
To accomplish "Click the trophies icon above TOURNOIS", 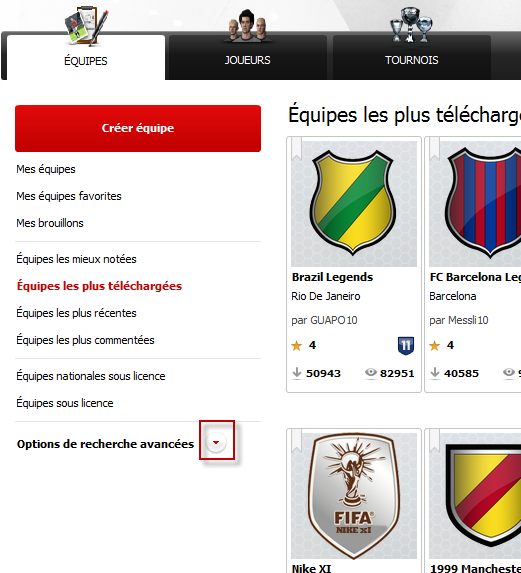I will (411, 24).
